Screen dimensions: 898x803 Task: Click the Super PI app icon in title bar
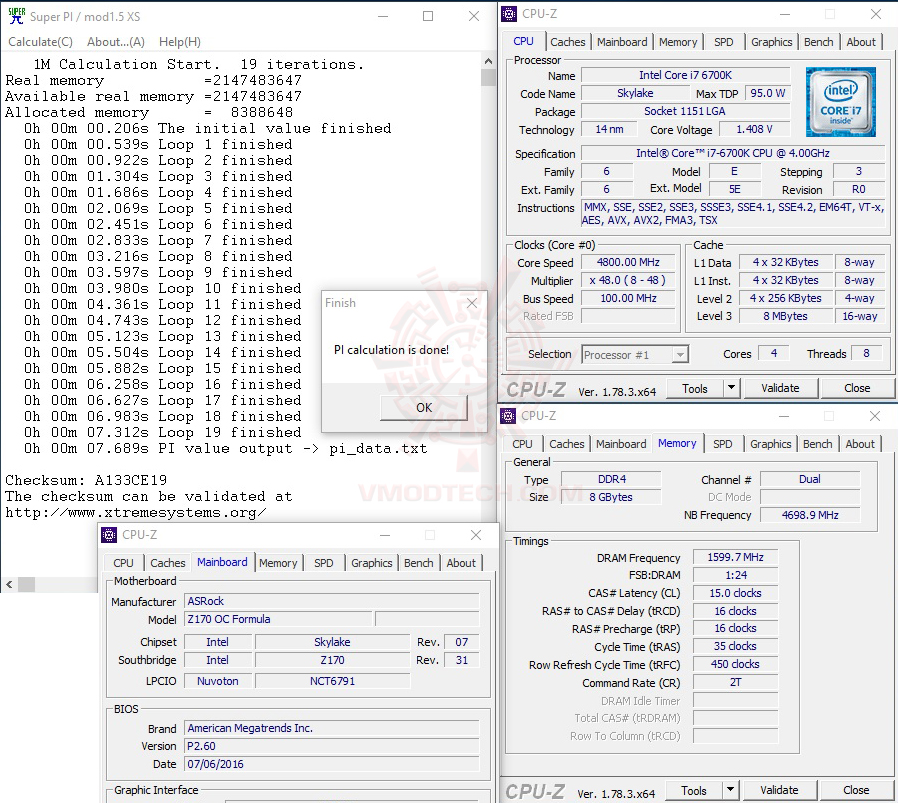pos(17,16)
